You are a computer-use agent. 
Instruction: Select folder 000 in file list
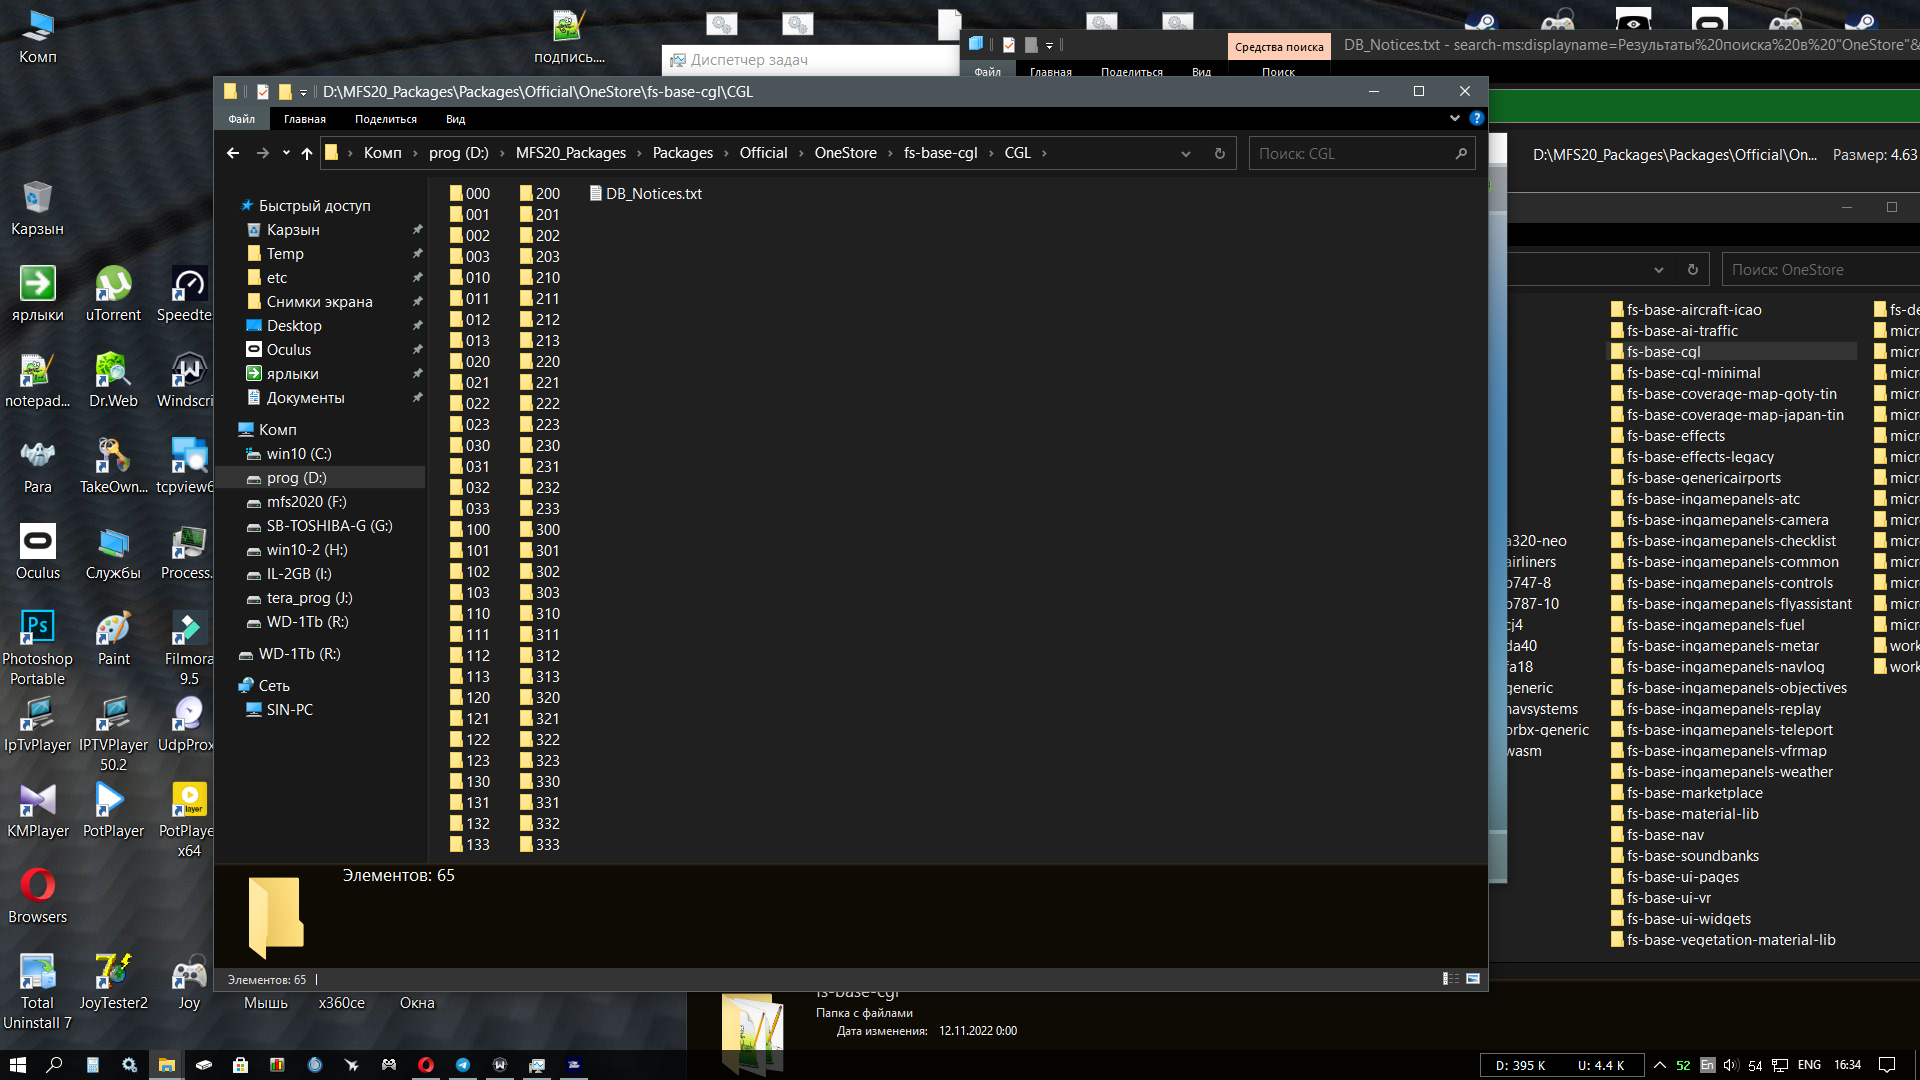tap(477, 193)
